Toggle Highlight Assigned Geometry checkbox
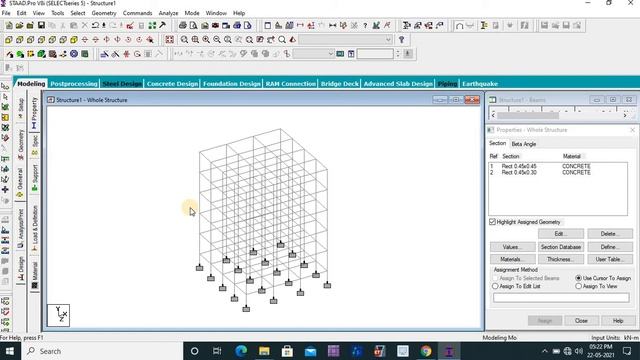640x360 pixels. (492, 222)
